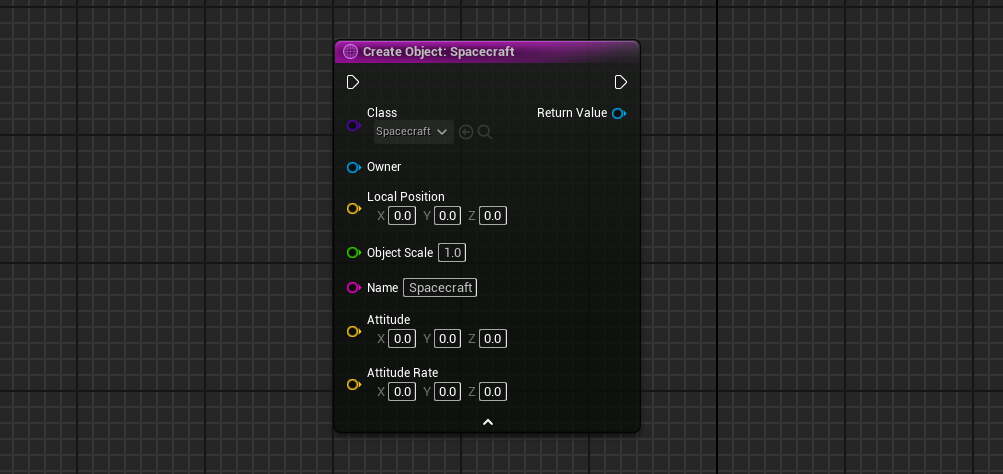This screenshot has height=474, width=1003.
Task: Collapse the node's advanced pins arrow
Action: pos(488,422)
